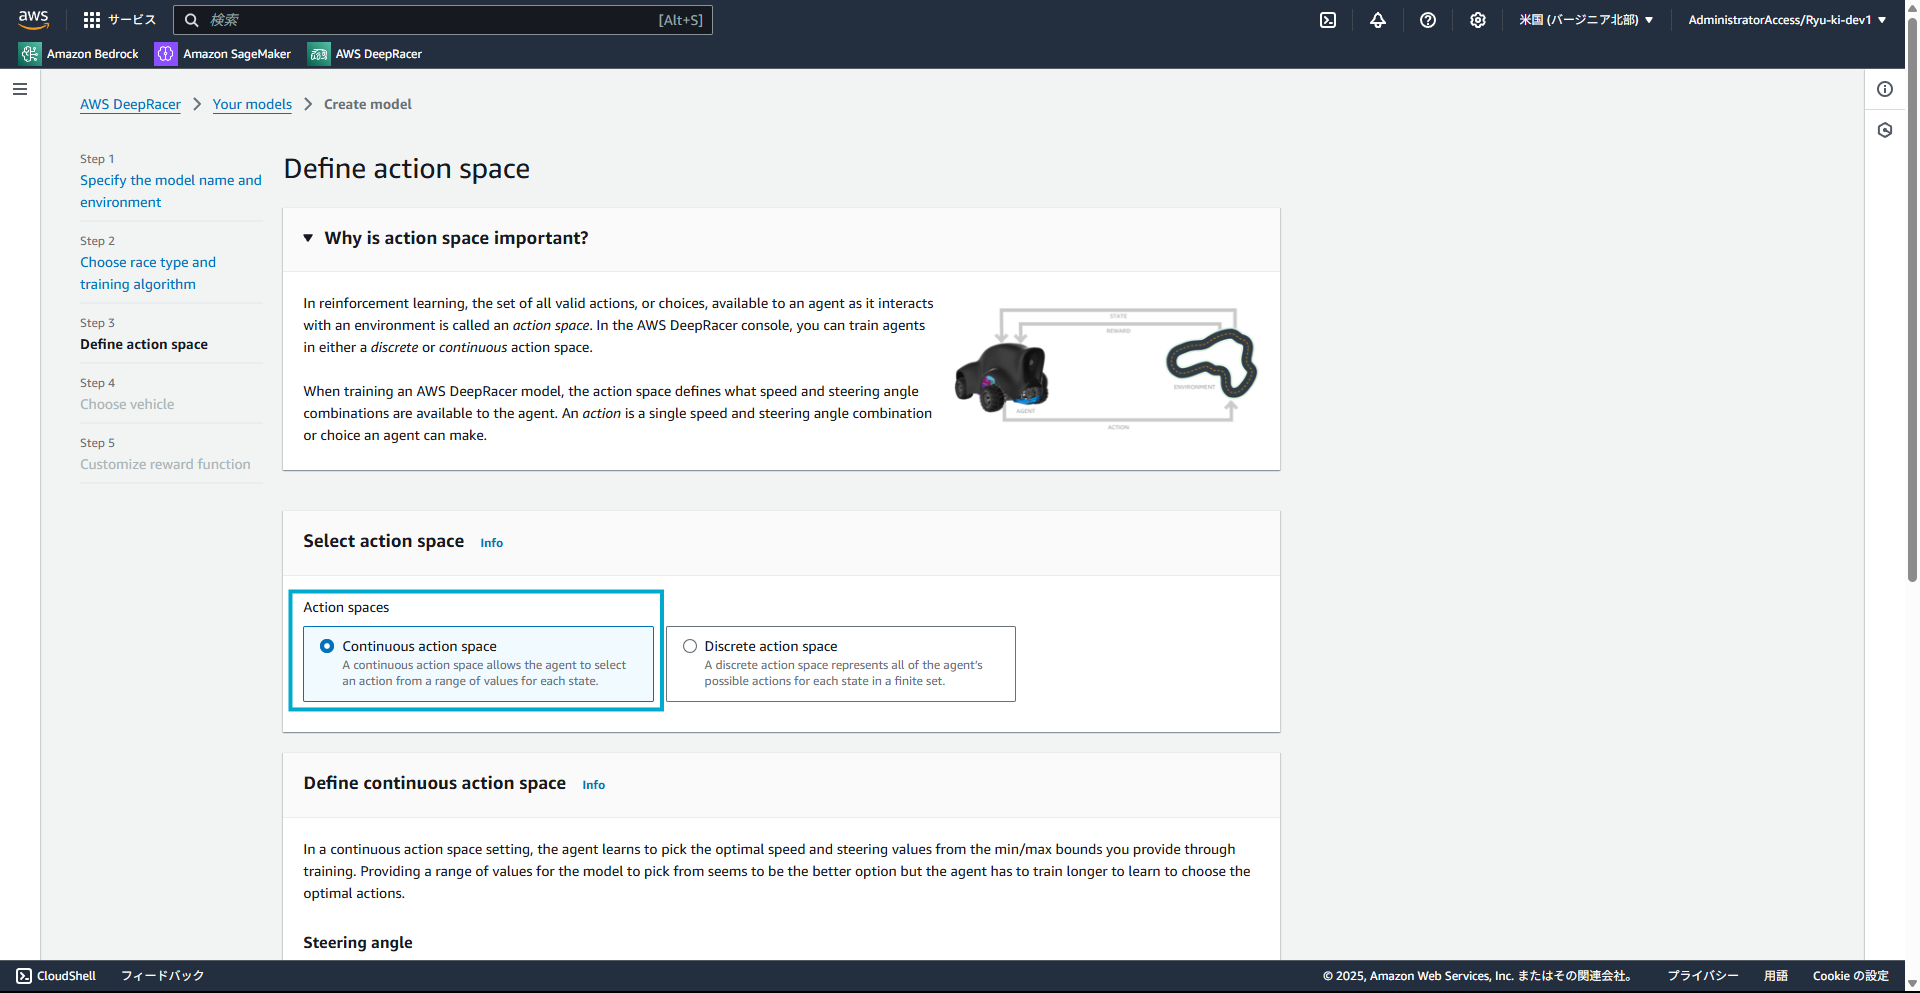This screenshot has width=1920, height=993.
Task: Click the CloudShell icon in footer
Action: (24, 976)
